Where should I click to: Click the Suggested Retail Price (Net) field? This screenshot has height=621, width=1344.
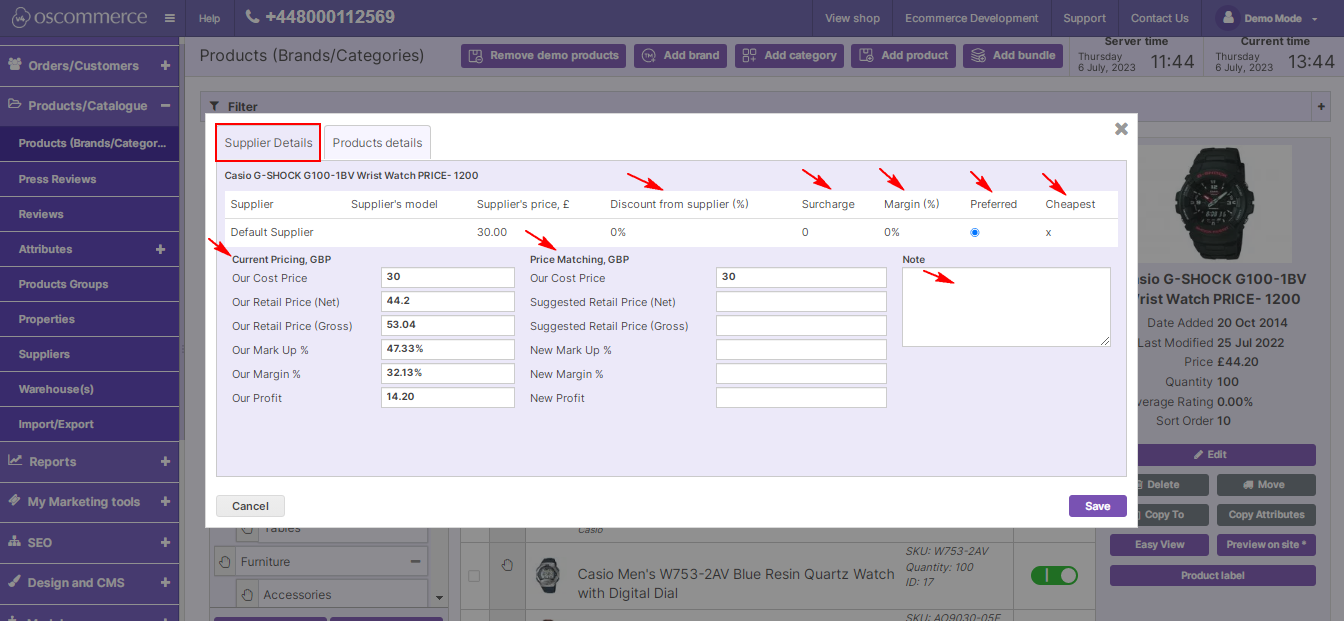[x=801, y=302]
